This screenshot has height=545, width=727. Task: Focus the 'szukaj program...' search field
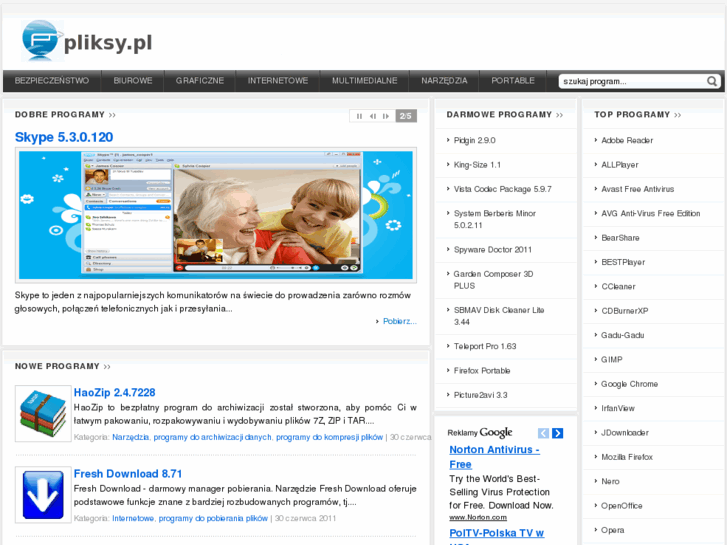(x=632, y=81)
